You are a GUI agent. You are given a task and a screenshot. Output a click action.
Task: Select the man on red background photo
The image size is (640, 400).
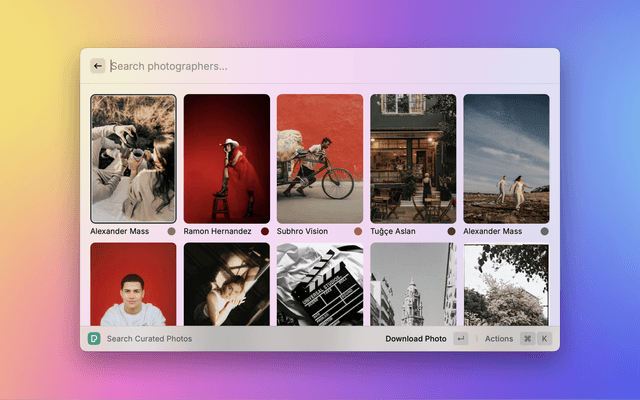(x=133, y=284)
